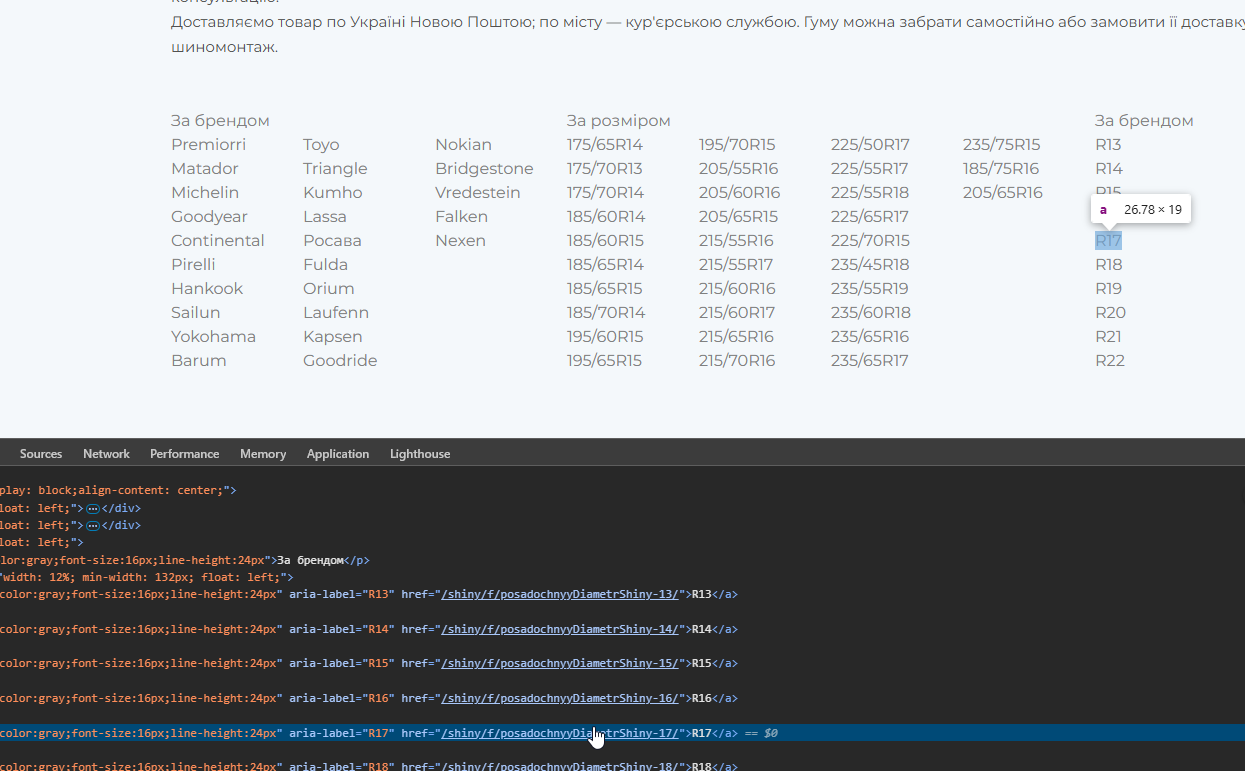The height and width of the screenshot is (771, 1245).
Task: Open the R18 diameter link on page
Action: point(1109,265)
